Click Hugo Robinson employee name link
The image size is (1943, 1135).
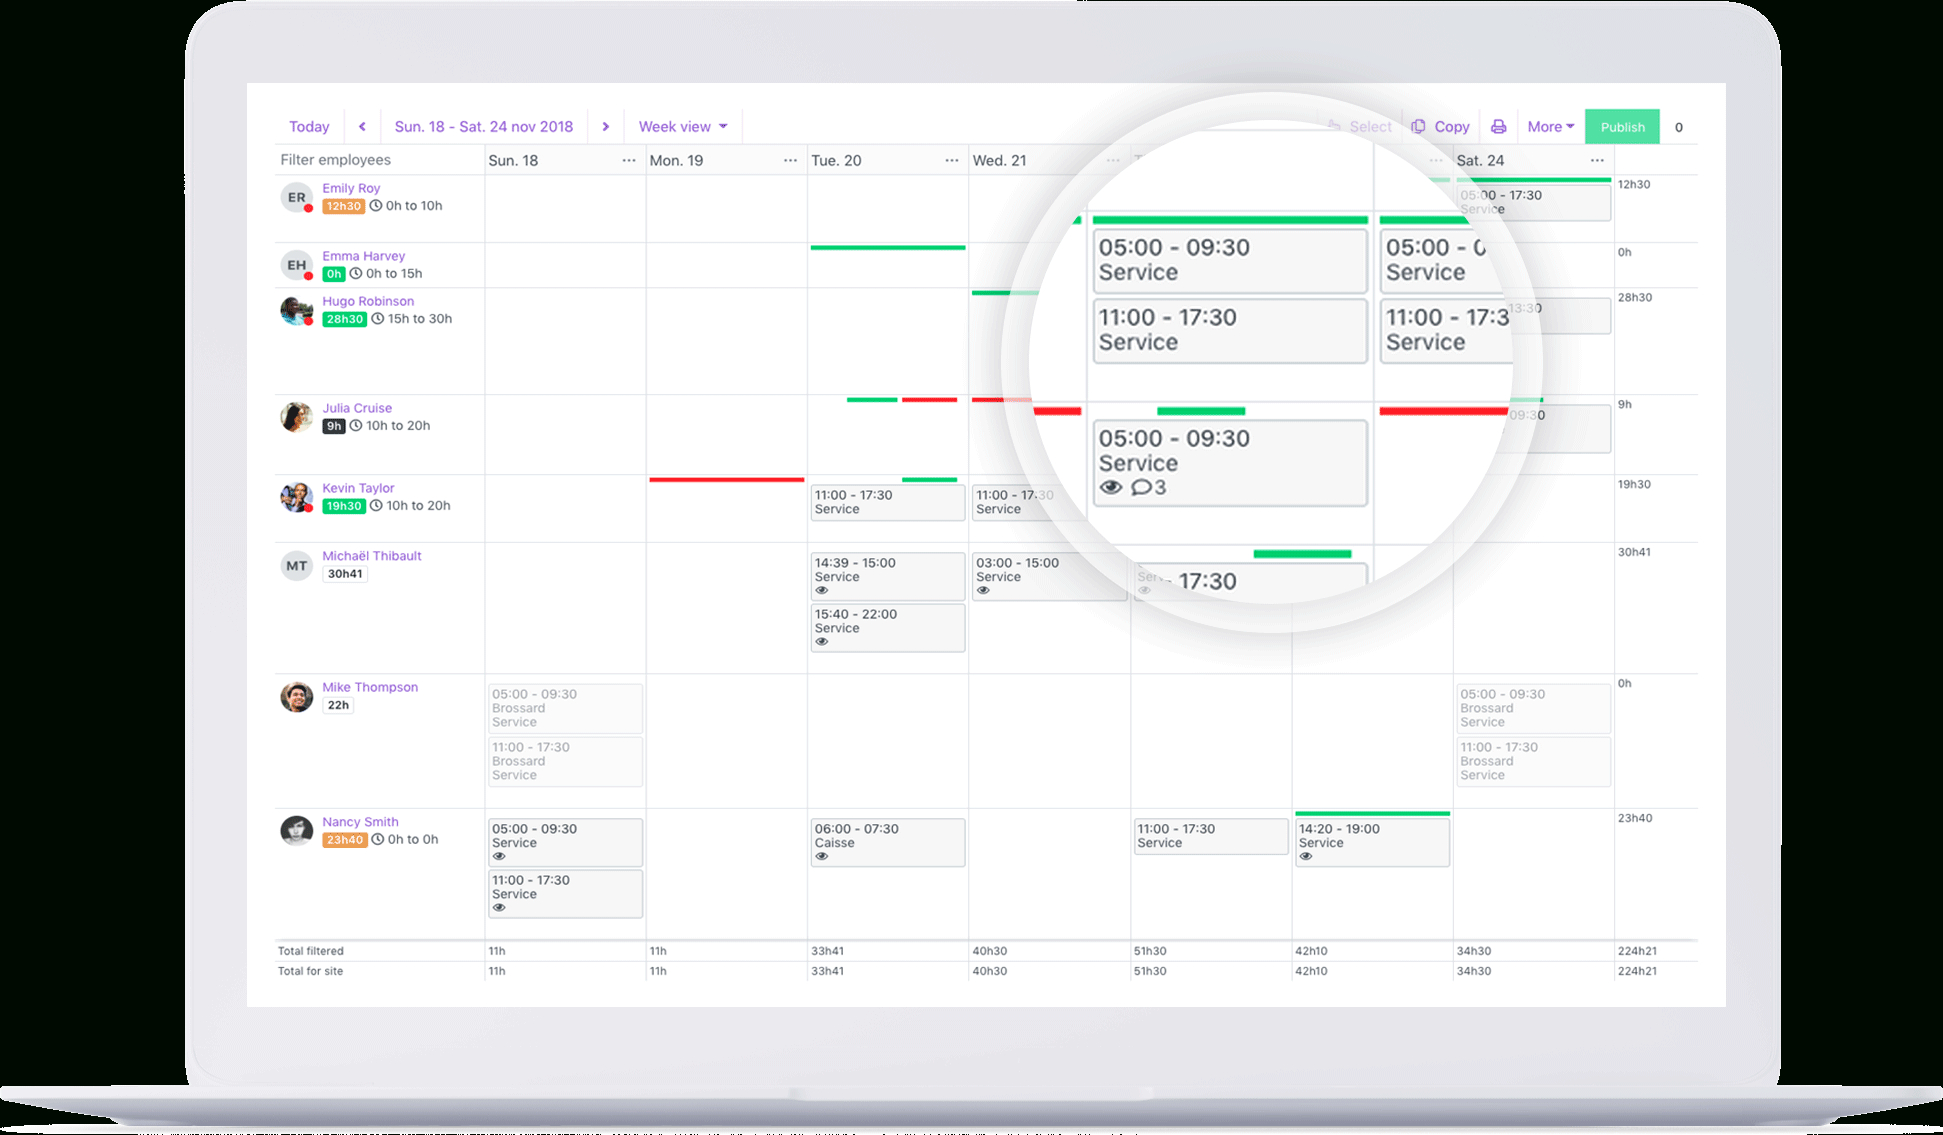coord(365,299)
